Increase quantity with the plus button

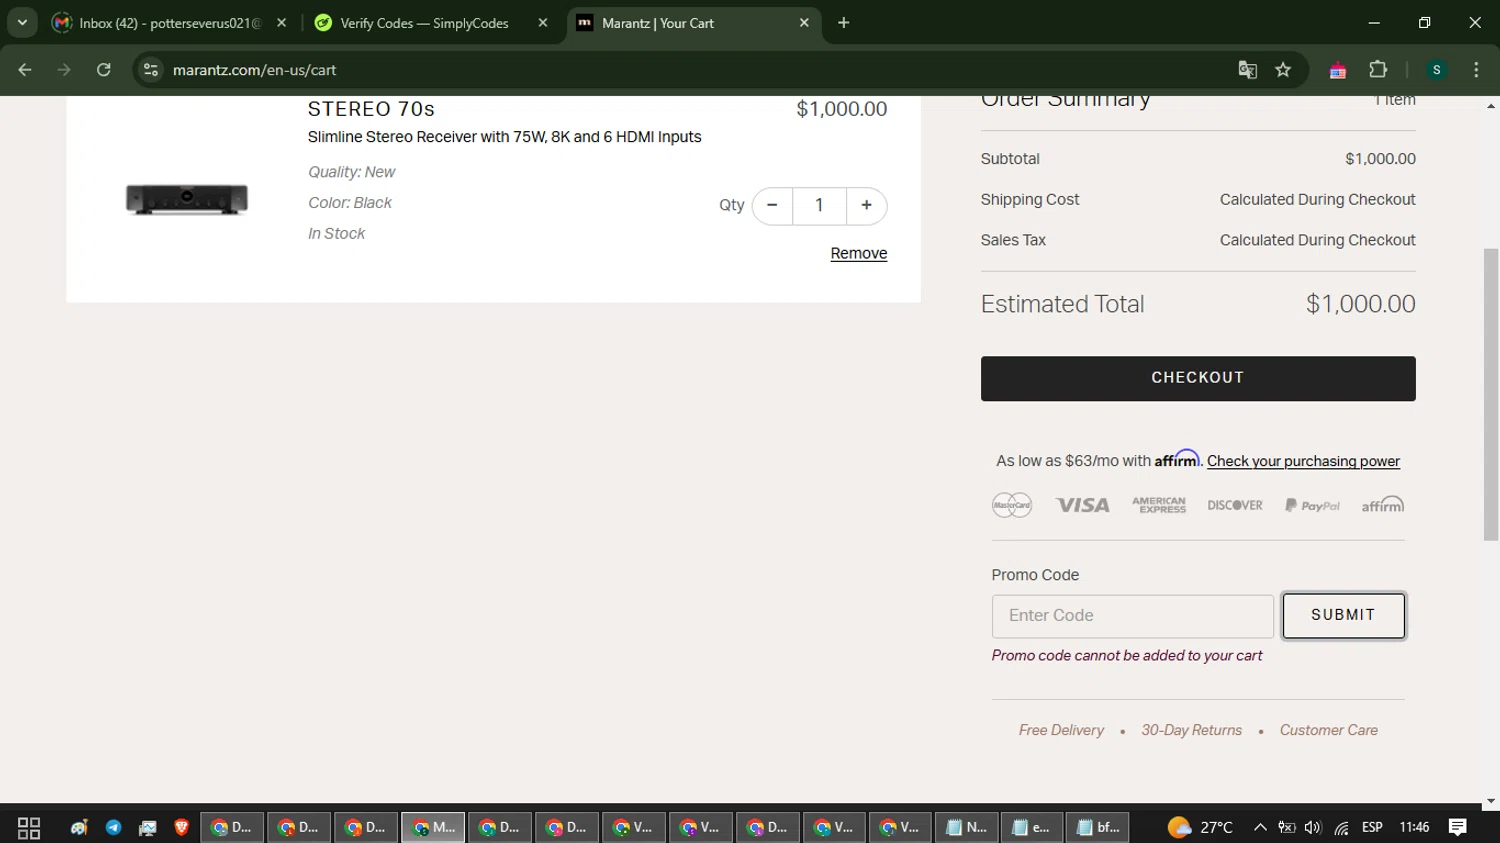coord(866,206)
